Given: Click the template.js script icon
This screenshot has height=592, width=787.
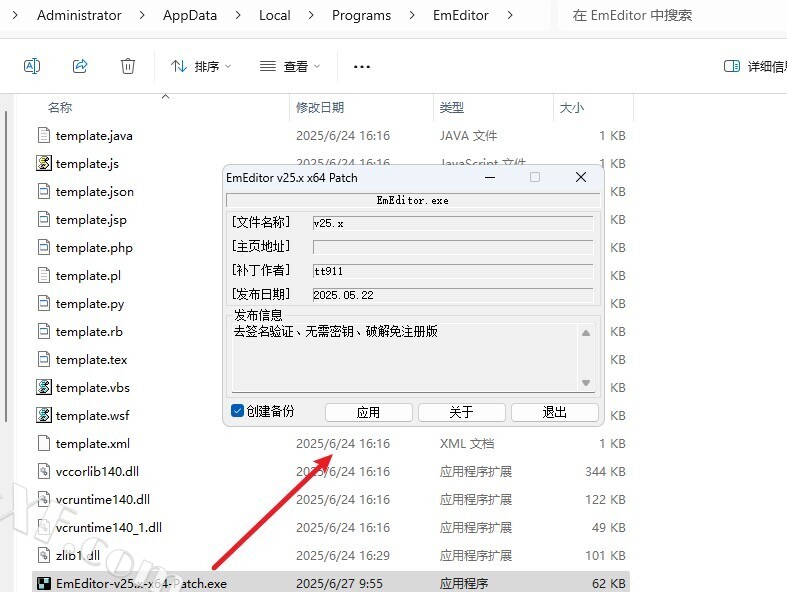Looking at the screenshot, I should 44,163.
